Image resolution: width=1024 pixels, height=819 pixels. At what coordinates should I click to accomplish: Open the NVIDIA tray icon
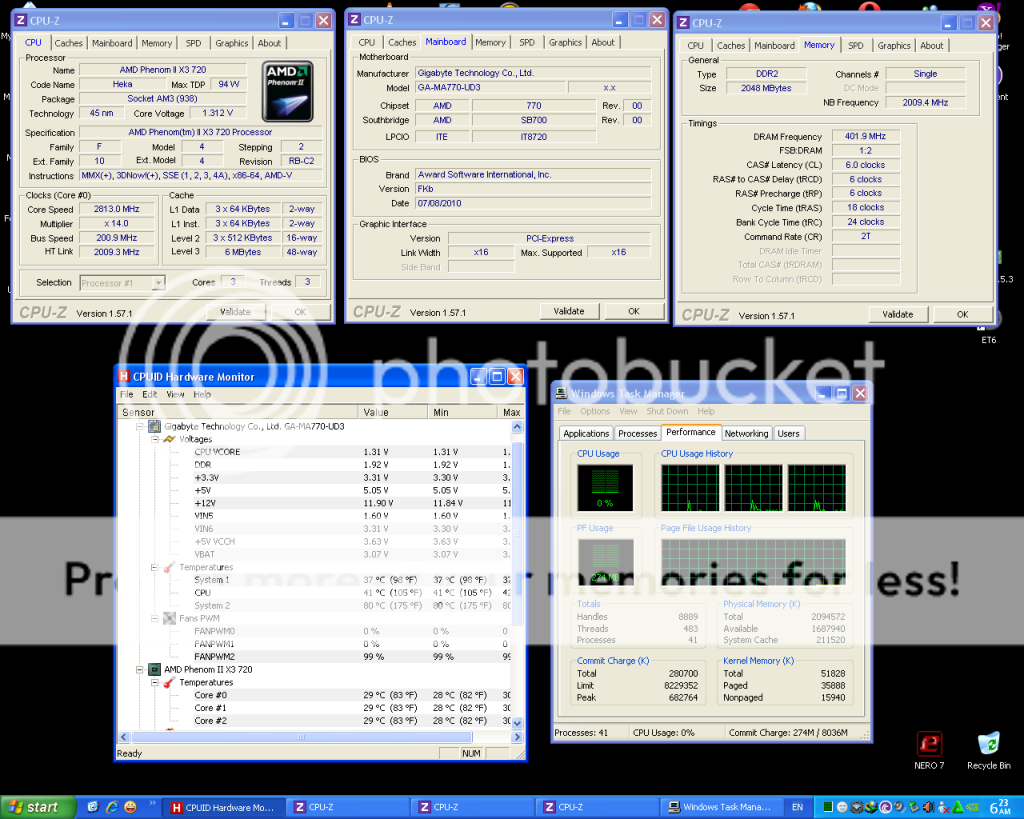(x=972, y=807)
